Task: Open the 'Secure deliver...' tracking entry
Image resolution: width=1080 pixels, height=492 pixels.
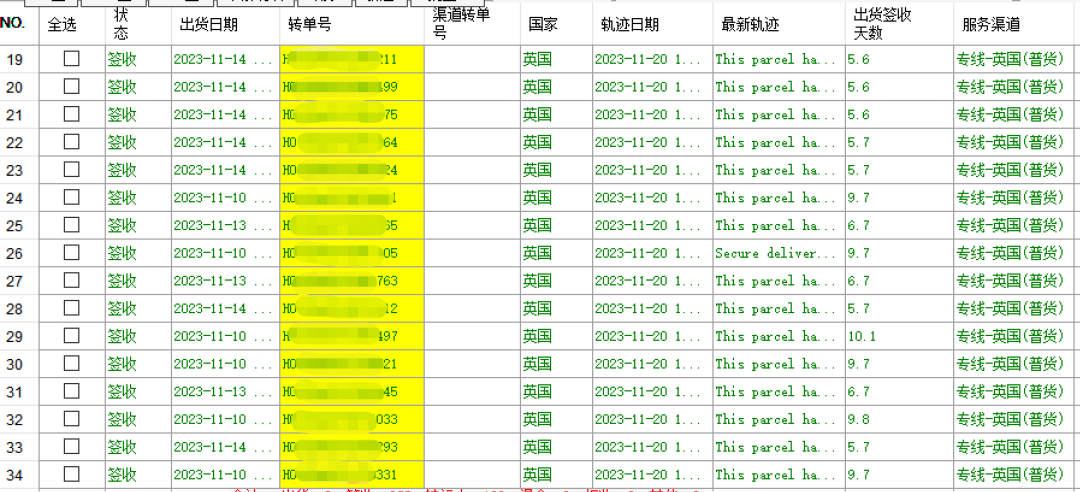Action: pyautogui.click(x=774, y=253)
